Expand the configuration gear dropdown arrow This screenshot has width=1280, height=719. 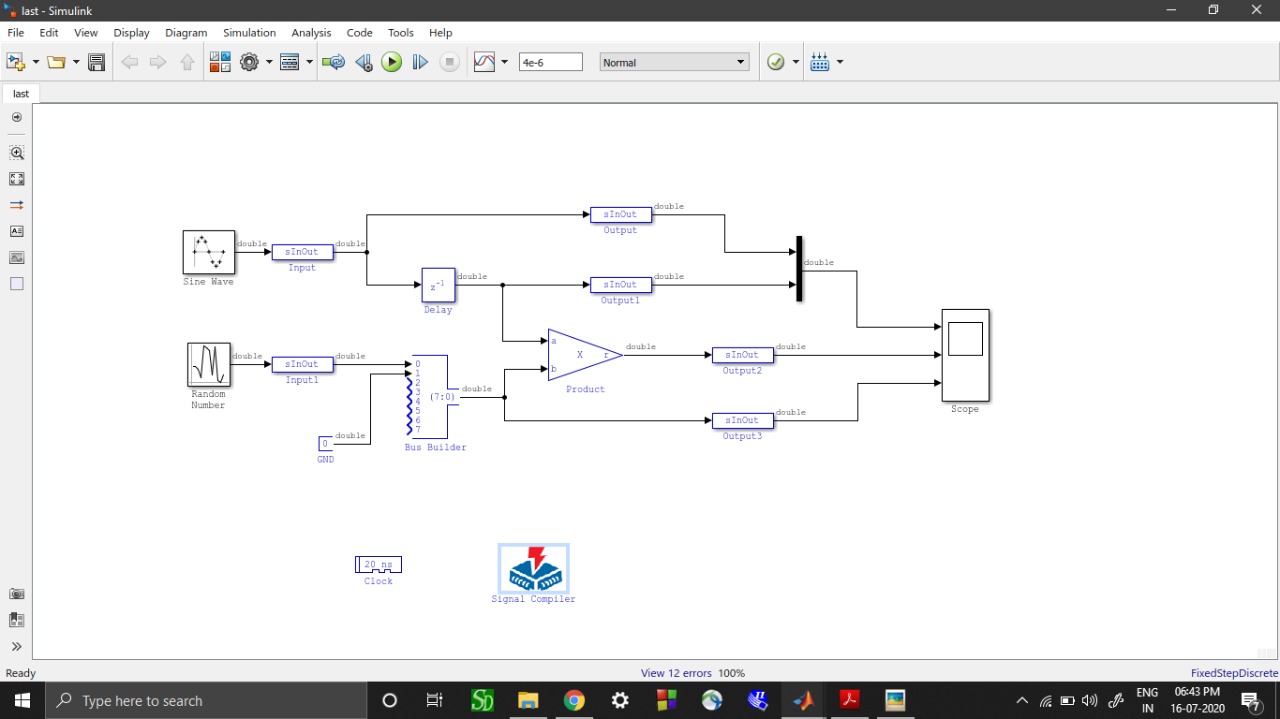(x=269, y=62)
